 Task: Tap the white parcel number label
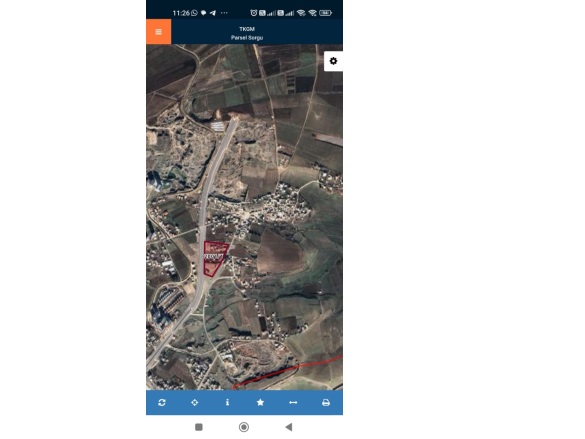tap(214, 257)
